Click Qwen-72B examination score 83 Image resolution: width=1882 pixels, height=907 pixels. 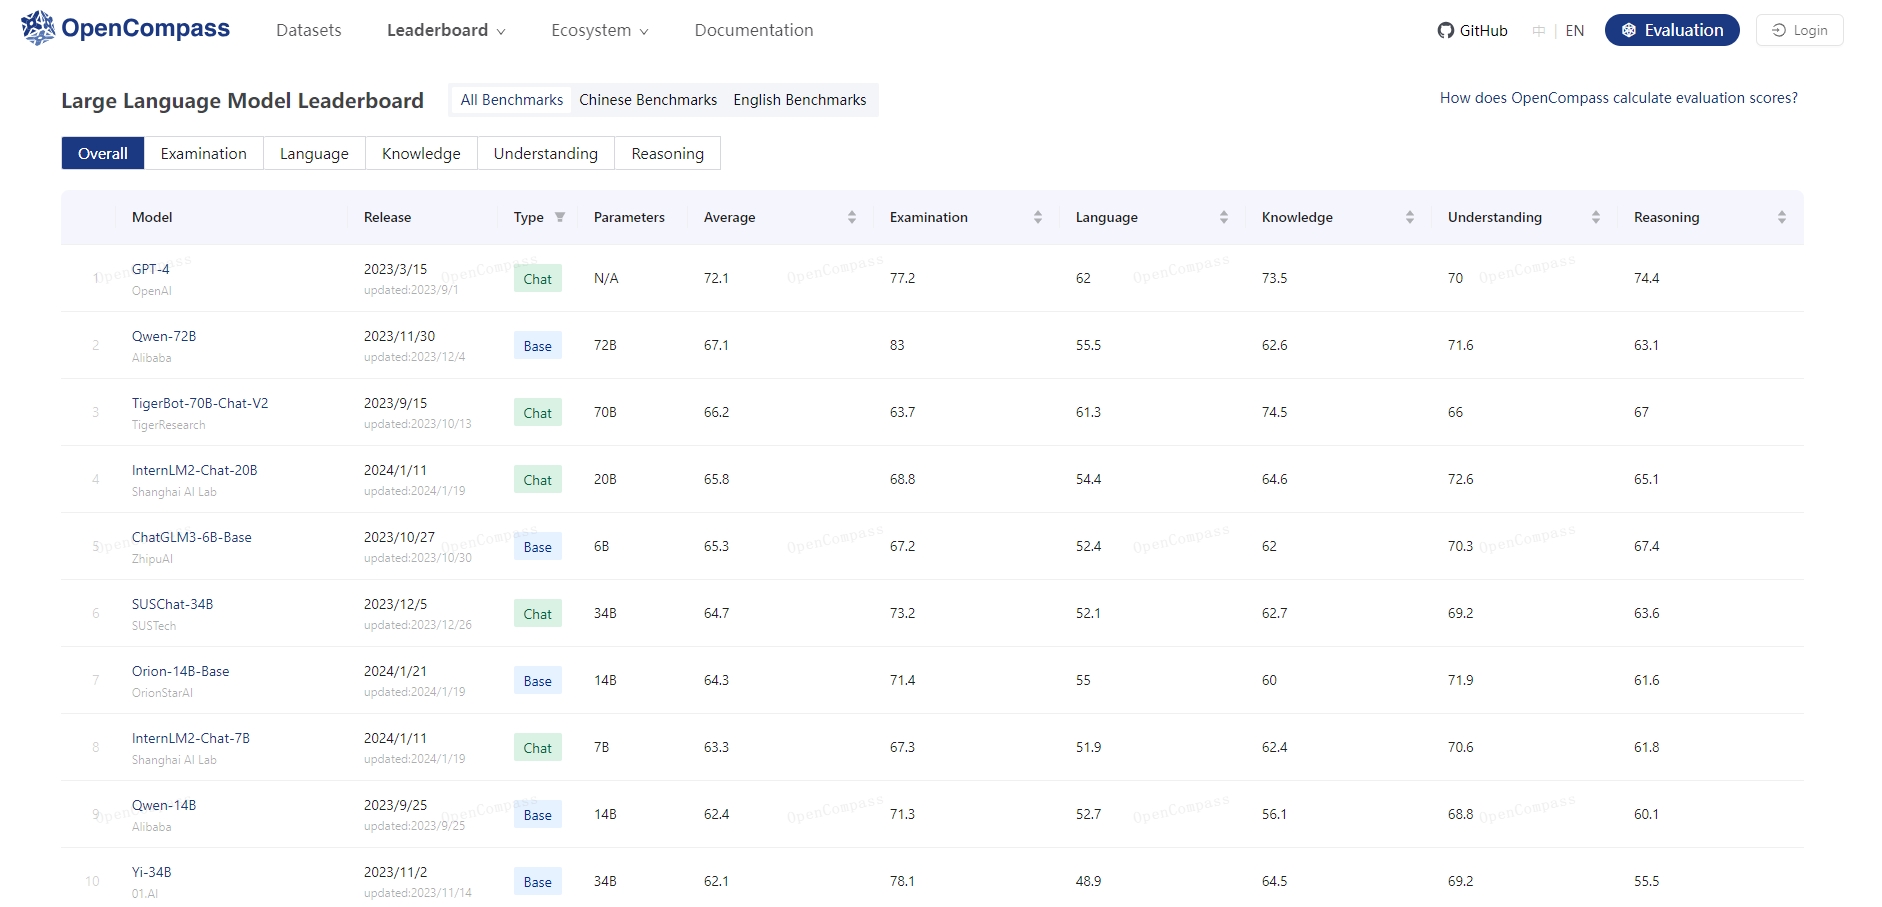(897, 345)
